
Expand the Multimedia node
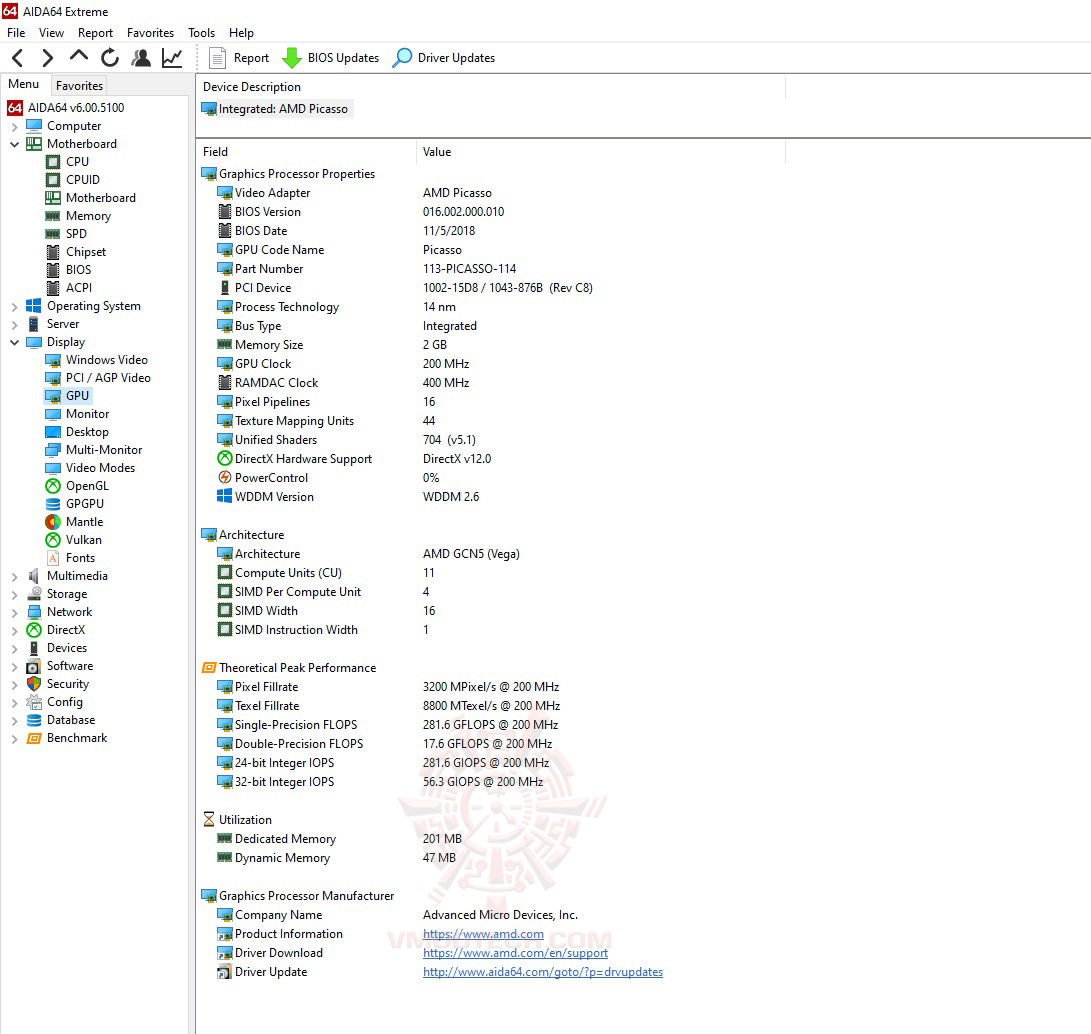[x=15, y=577]
